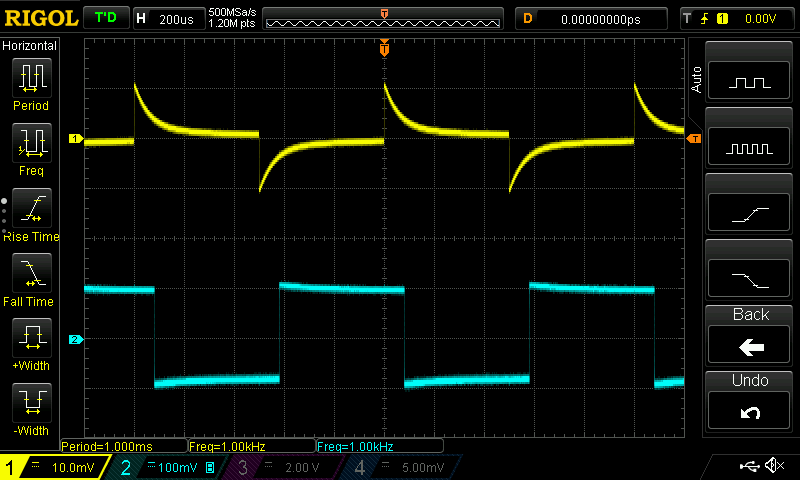Viewport: 800px width, 480px height.
Task: Select the Period measurement icon
Action: [32, 78]
